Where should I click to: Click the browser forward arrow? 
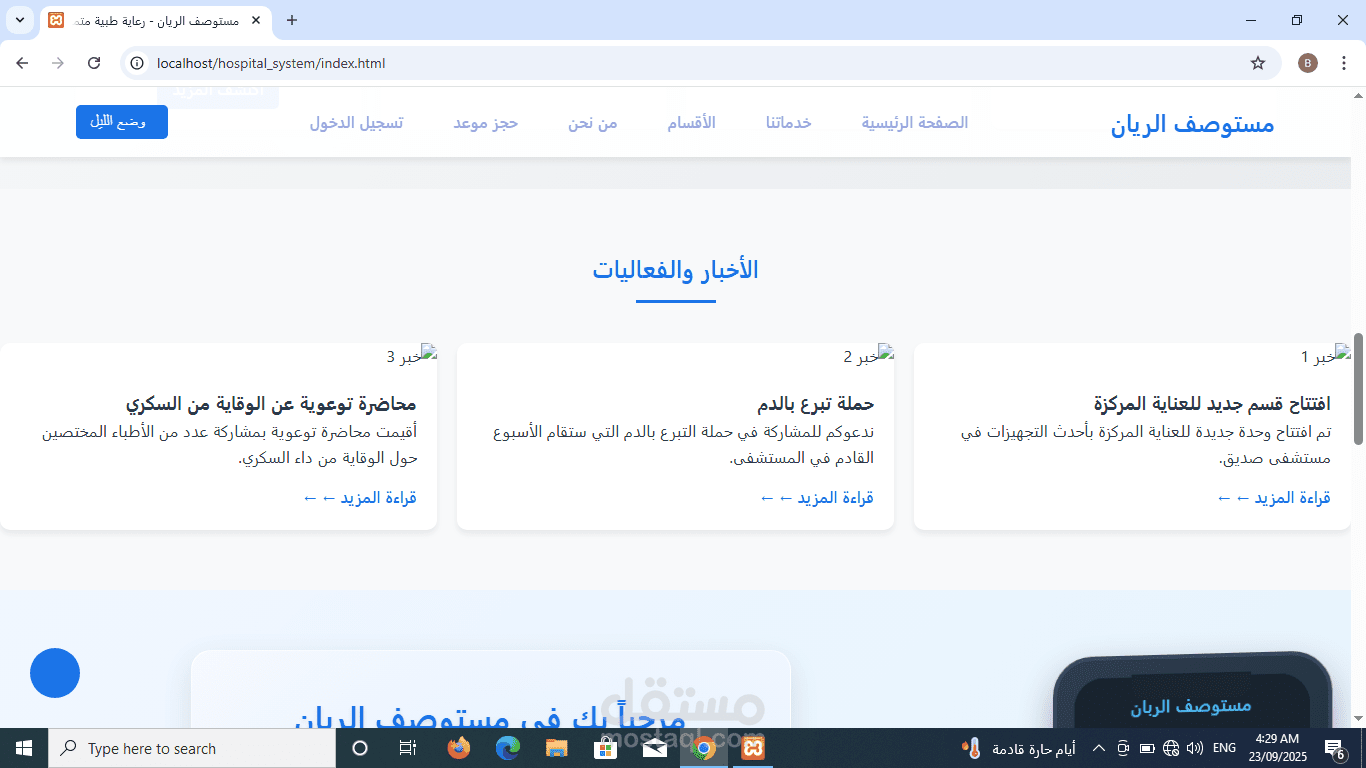click(58, 63)
